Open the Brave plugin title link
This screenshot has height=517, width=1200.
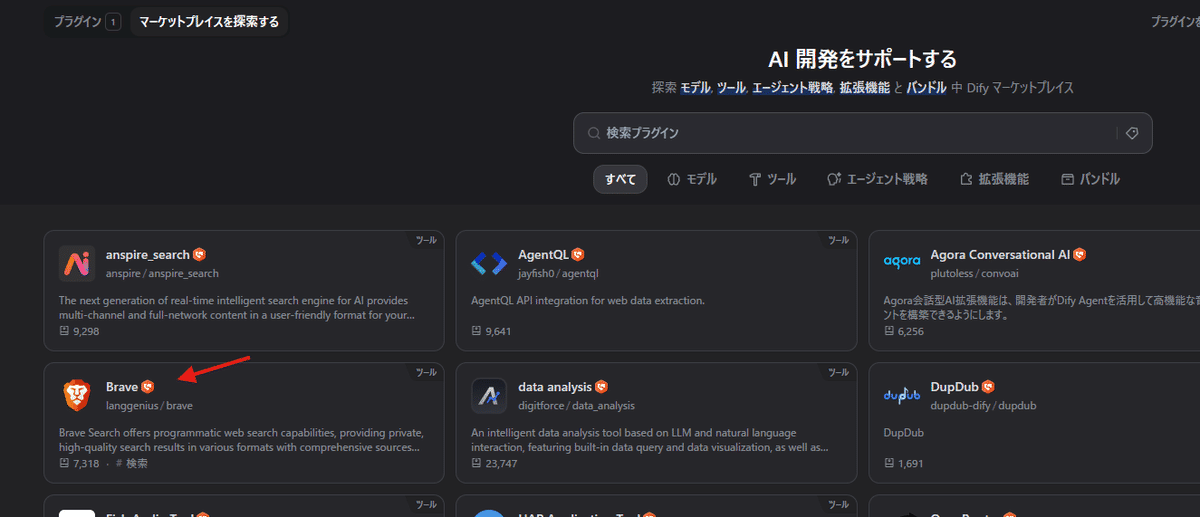pyautogui.click(x=121, y=387)
